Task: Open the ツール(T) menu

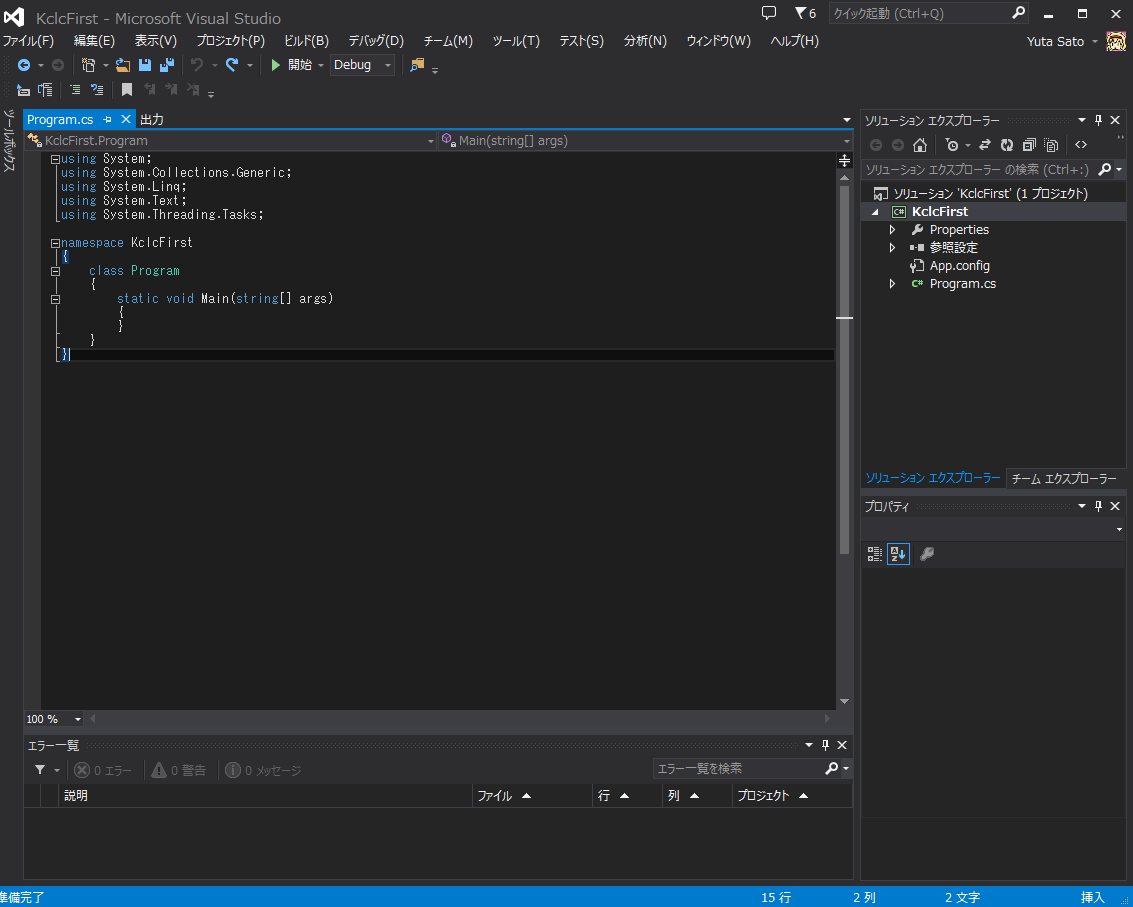Action: click(x=516, y=41)
